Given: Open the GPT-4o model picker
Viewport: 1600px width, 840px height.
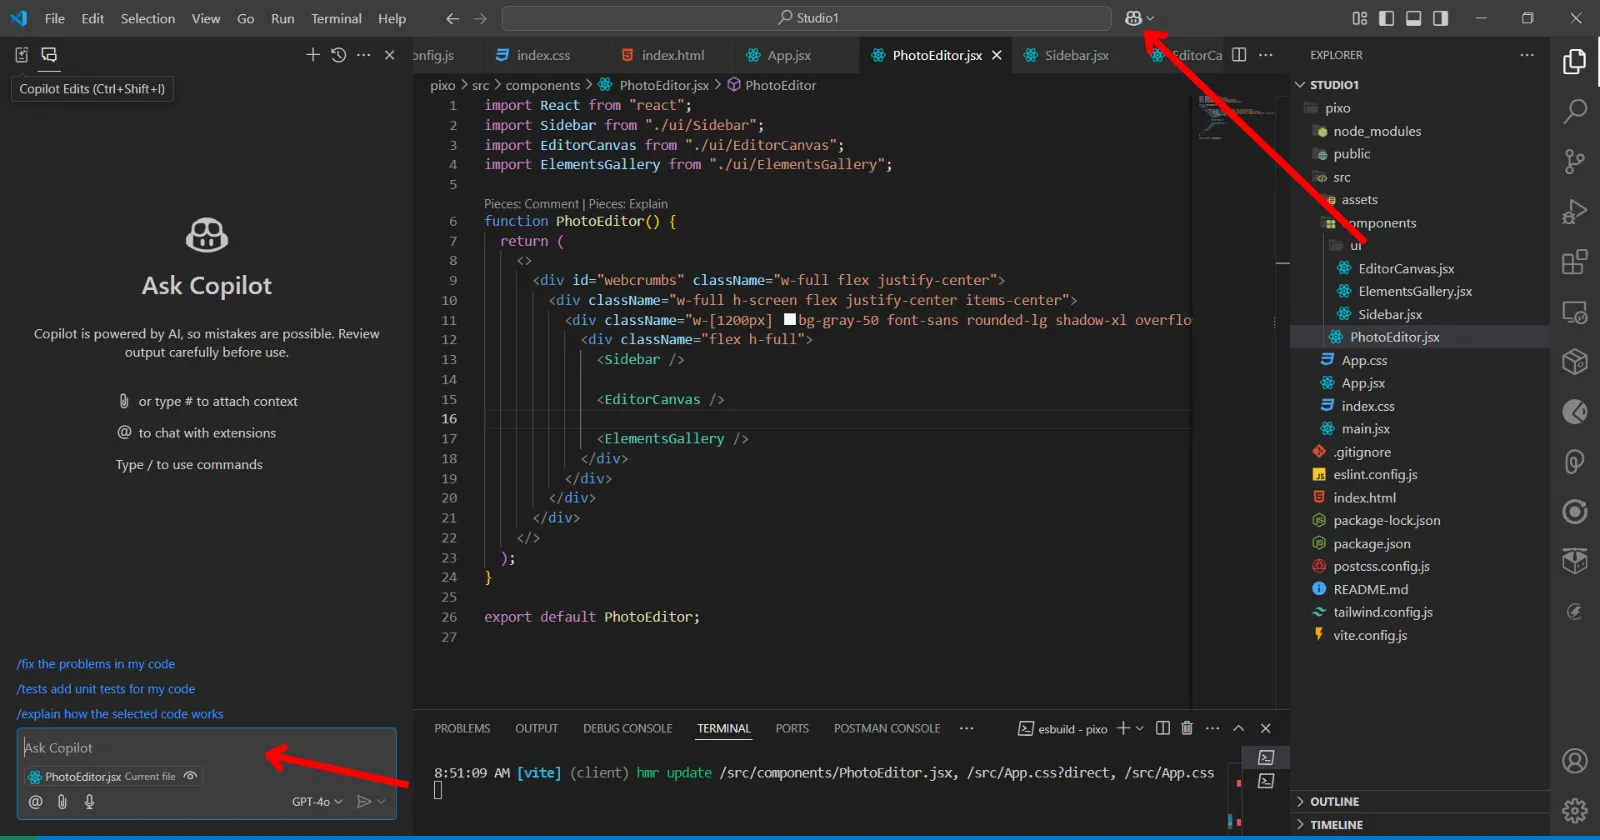Looking at the screenshot, I should tap(317, 801).
